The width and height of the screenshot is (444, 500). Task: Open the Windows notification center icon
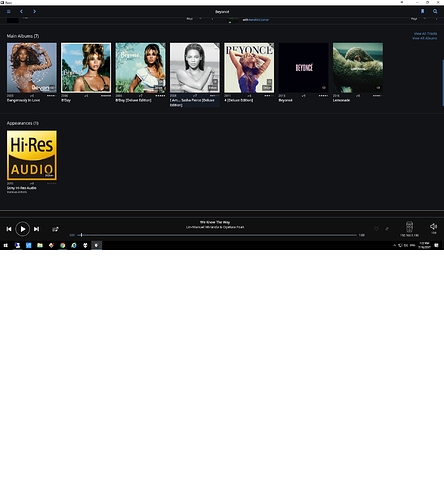436,245
